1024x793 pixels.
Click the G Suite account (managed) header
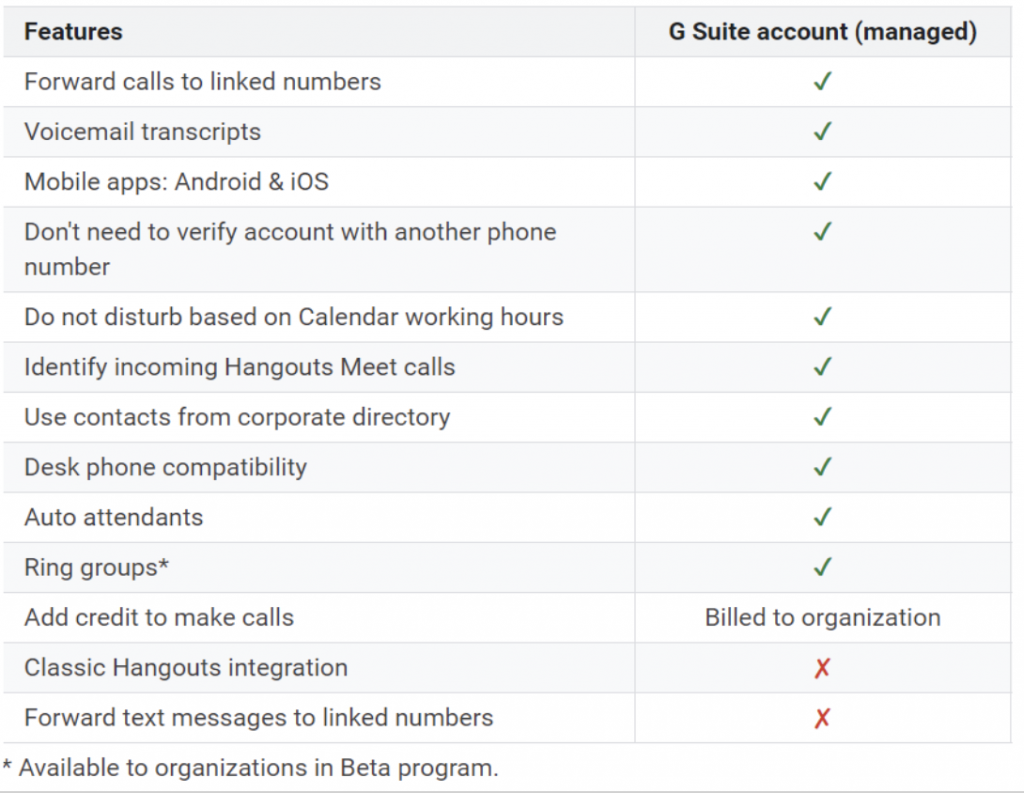pos(823,31)
